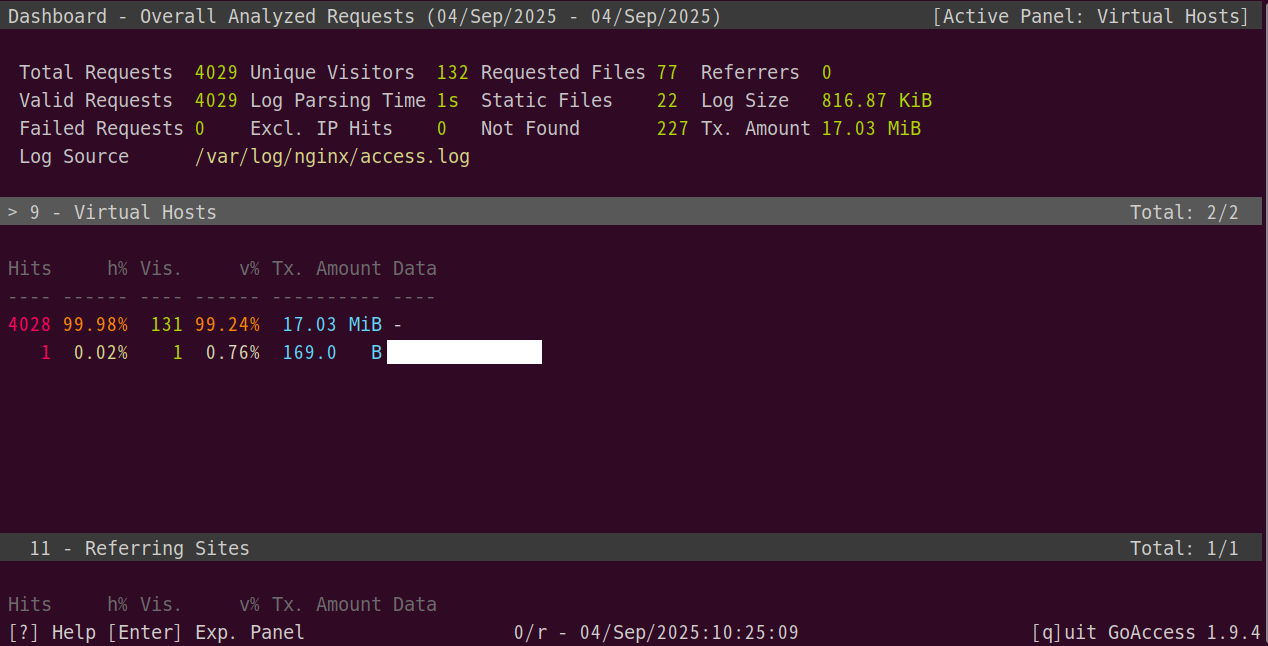Click the Total Requests value 4029

(216, 72)
